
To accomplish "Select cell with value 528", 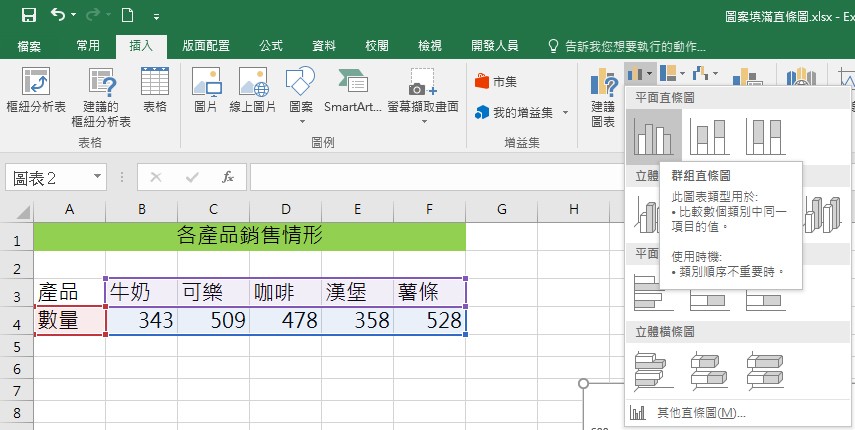I will 430,321.
